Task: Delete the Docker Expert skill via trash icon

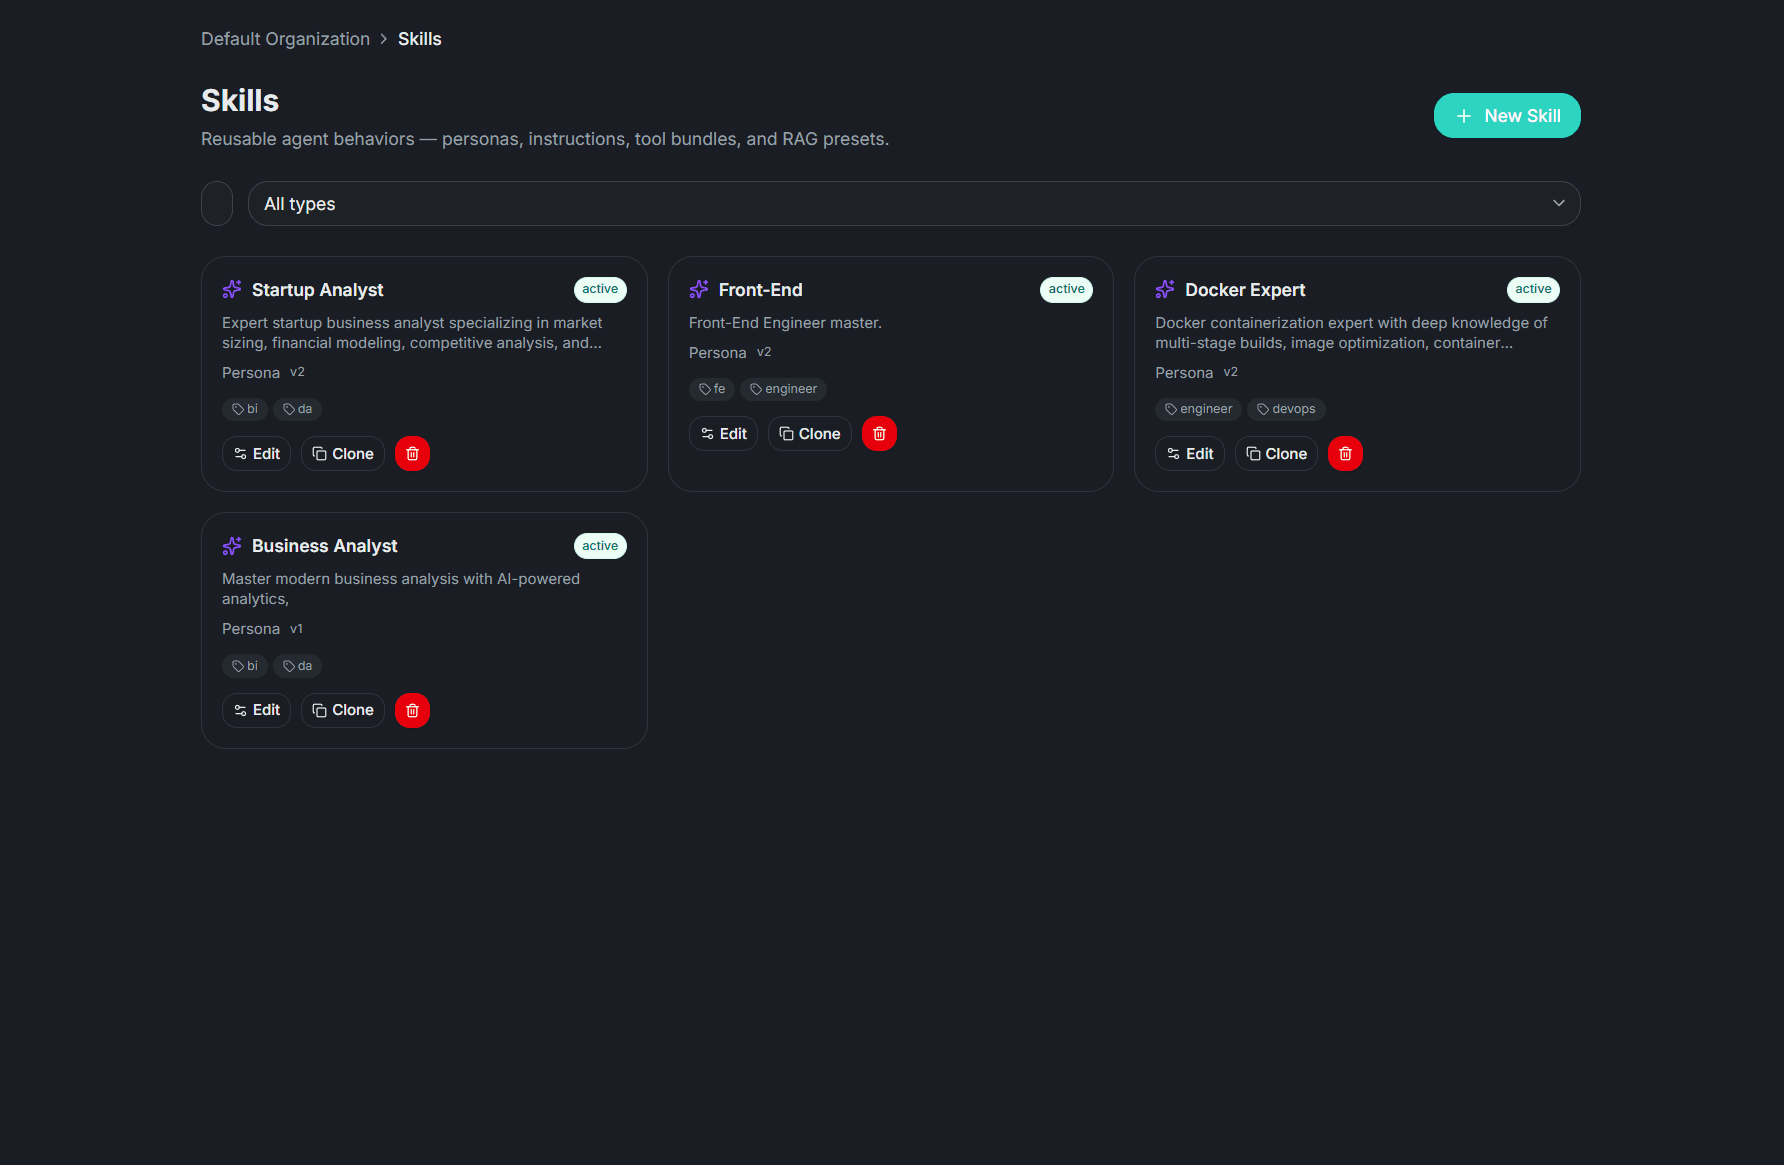Action: (1345, 453)
